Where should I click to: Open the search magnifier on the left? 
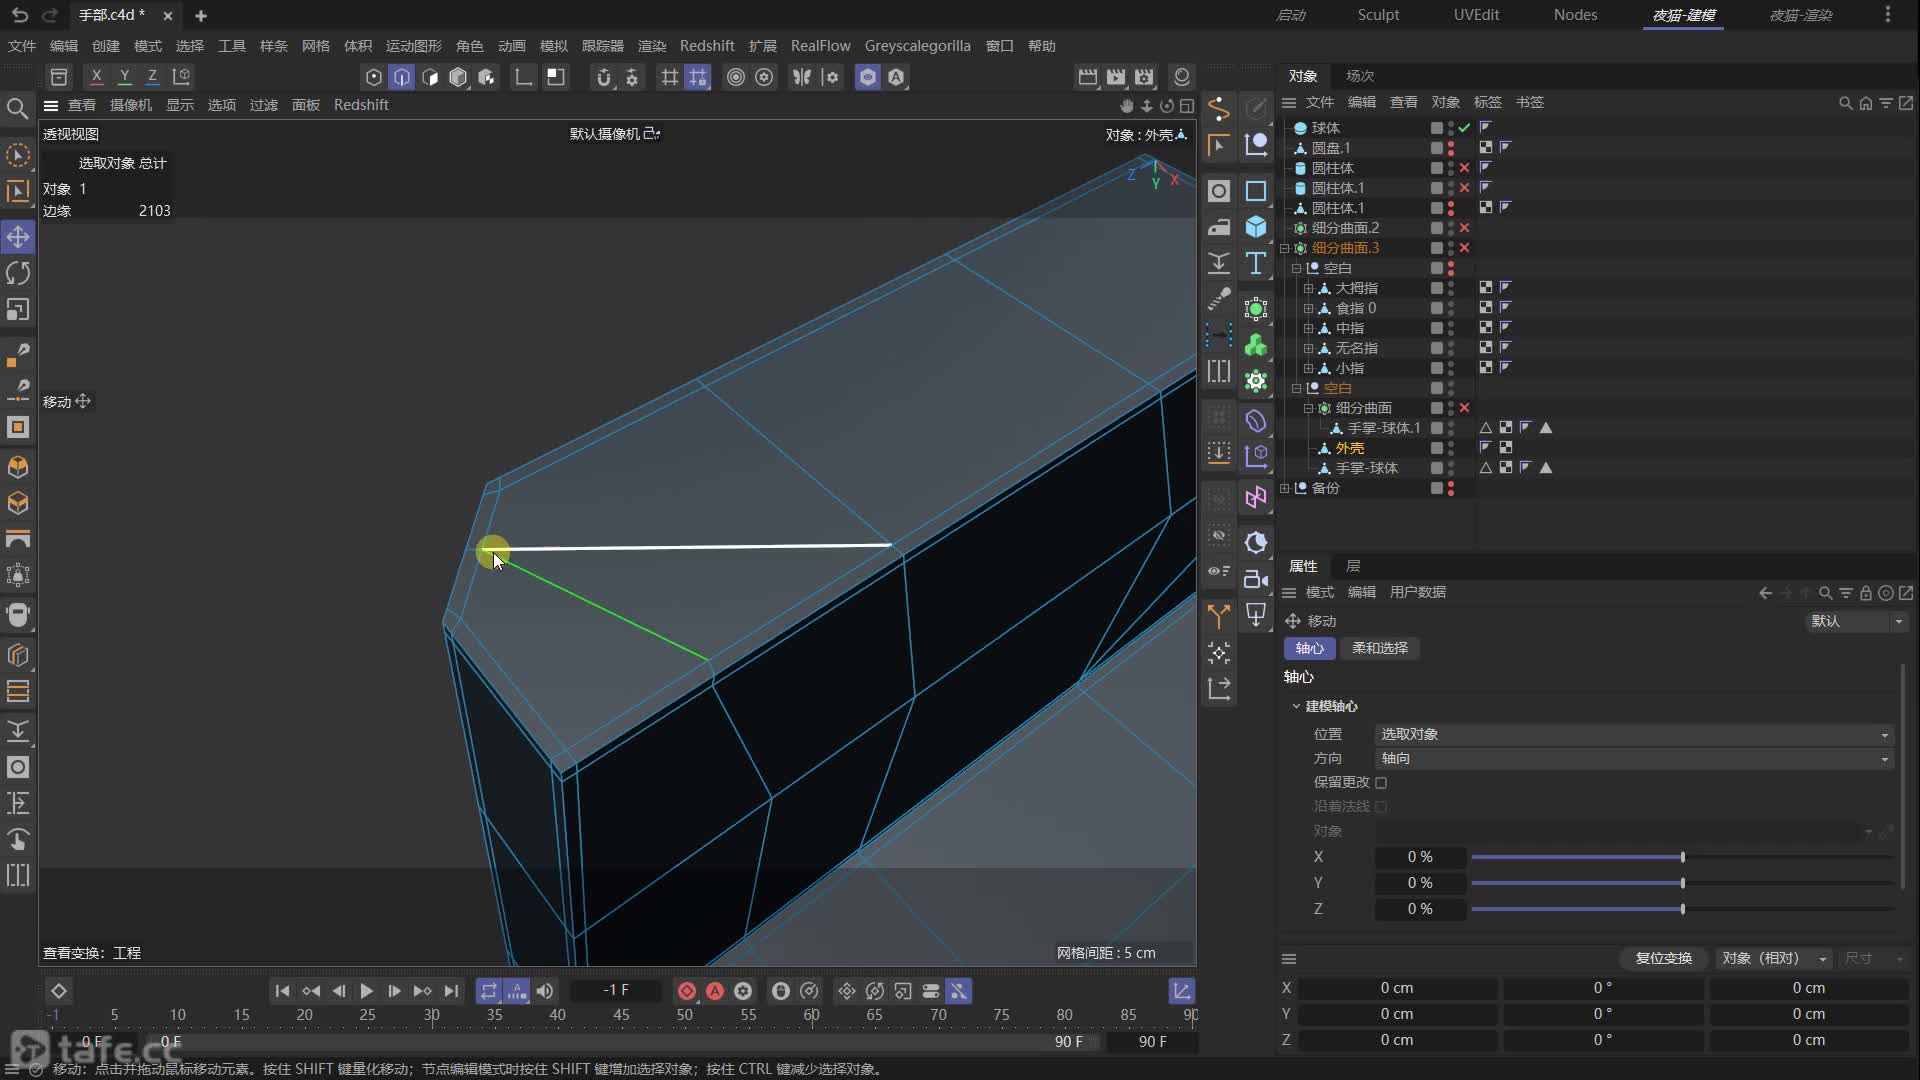[x=17, y=108]
